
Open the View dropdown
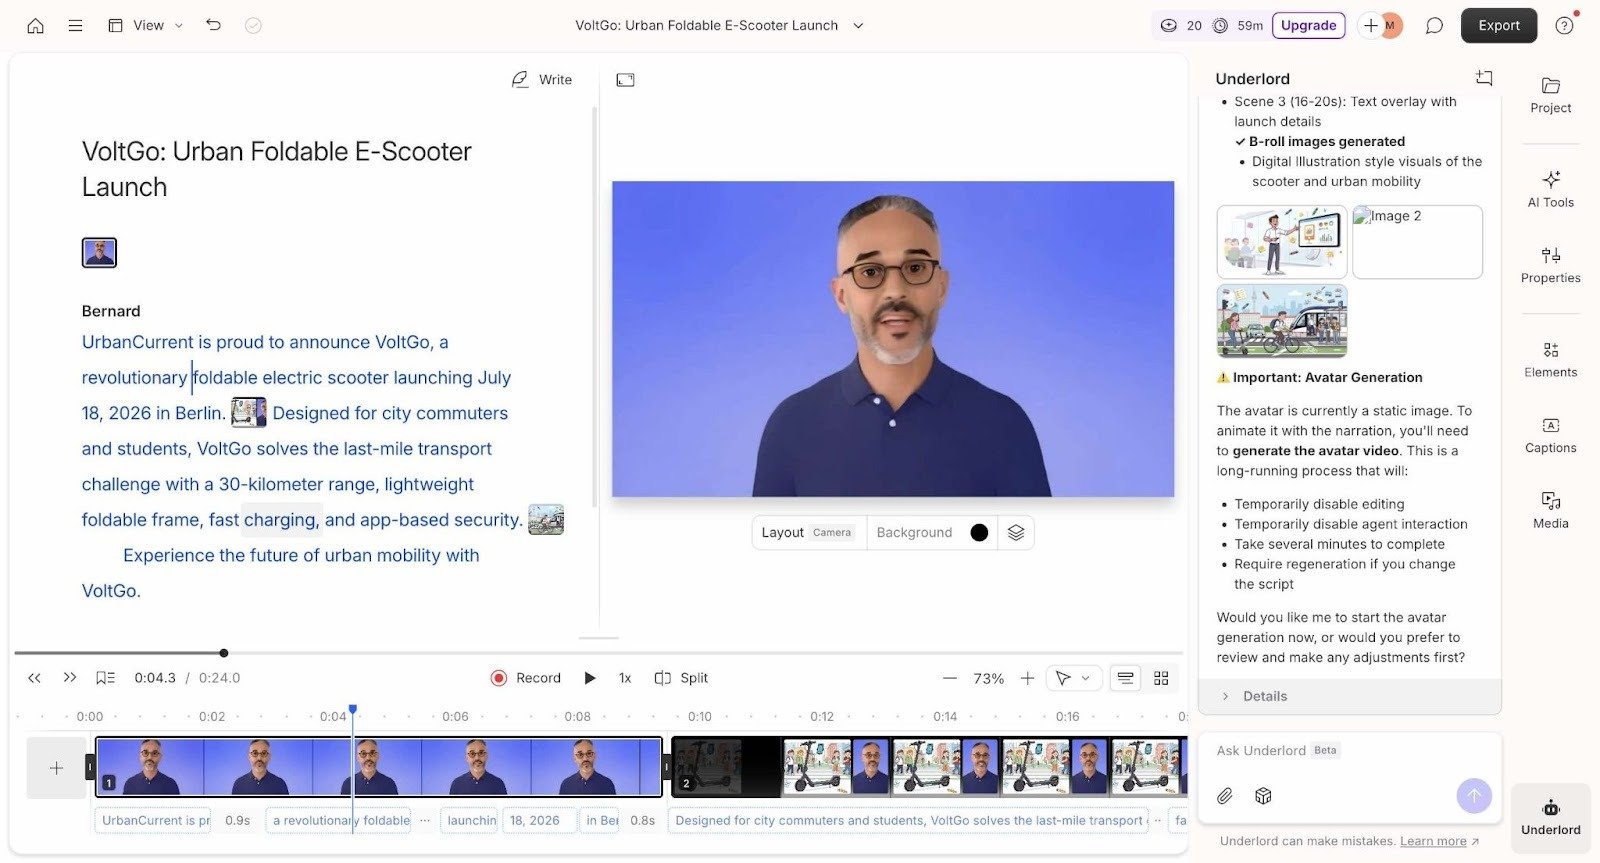pos(146,26)
